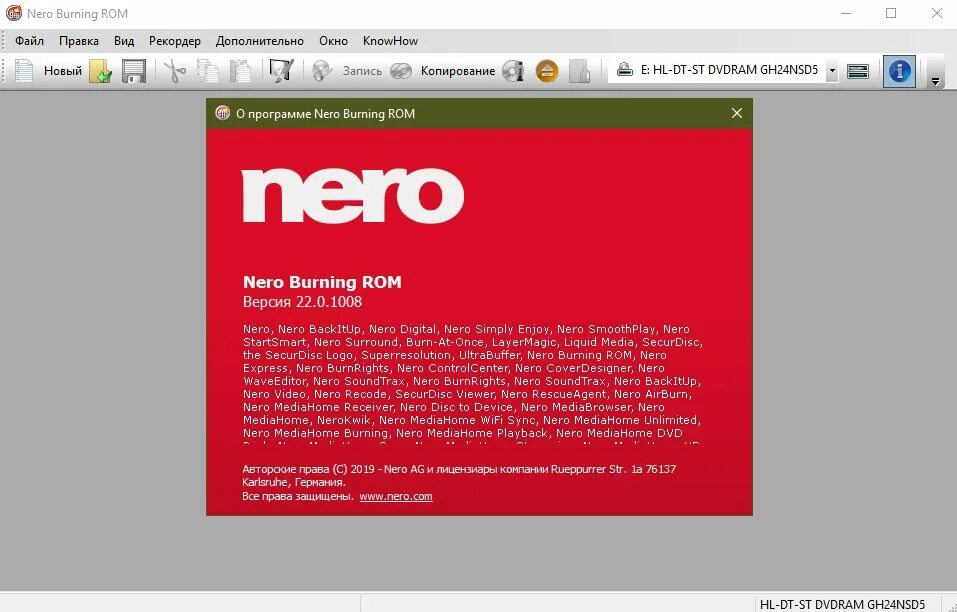
Task: Save compilation using the floppy disk icon
Action: tap(134, 71)
